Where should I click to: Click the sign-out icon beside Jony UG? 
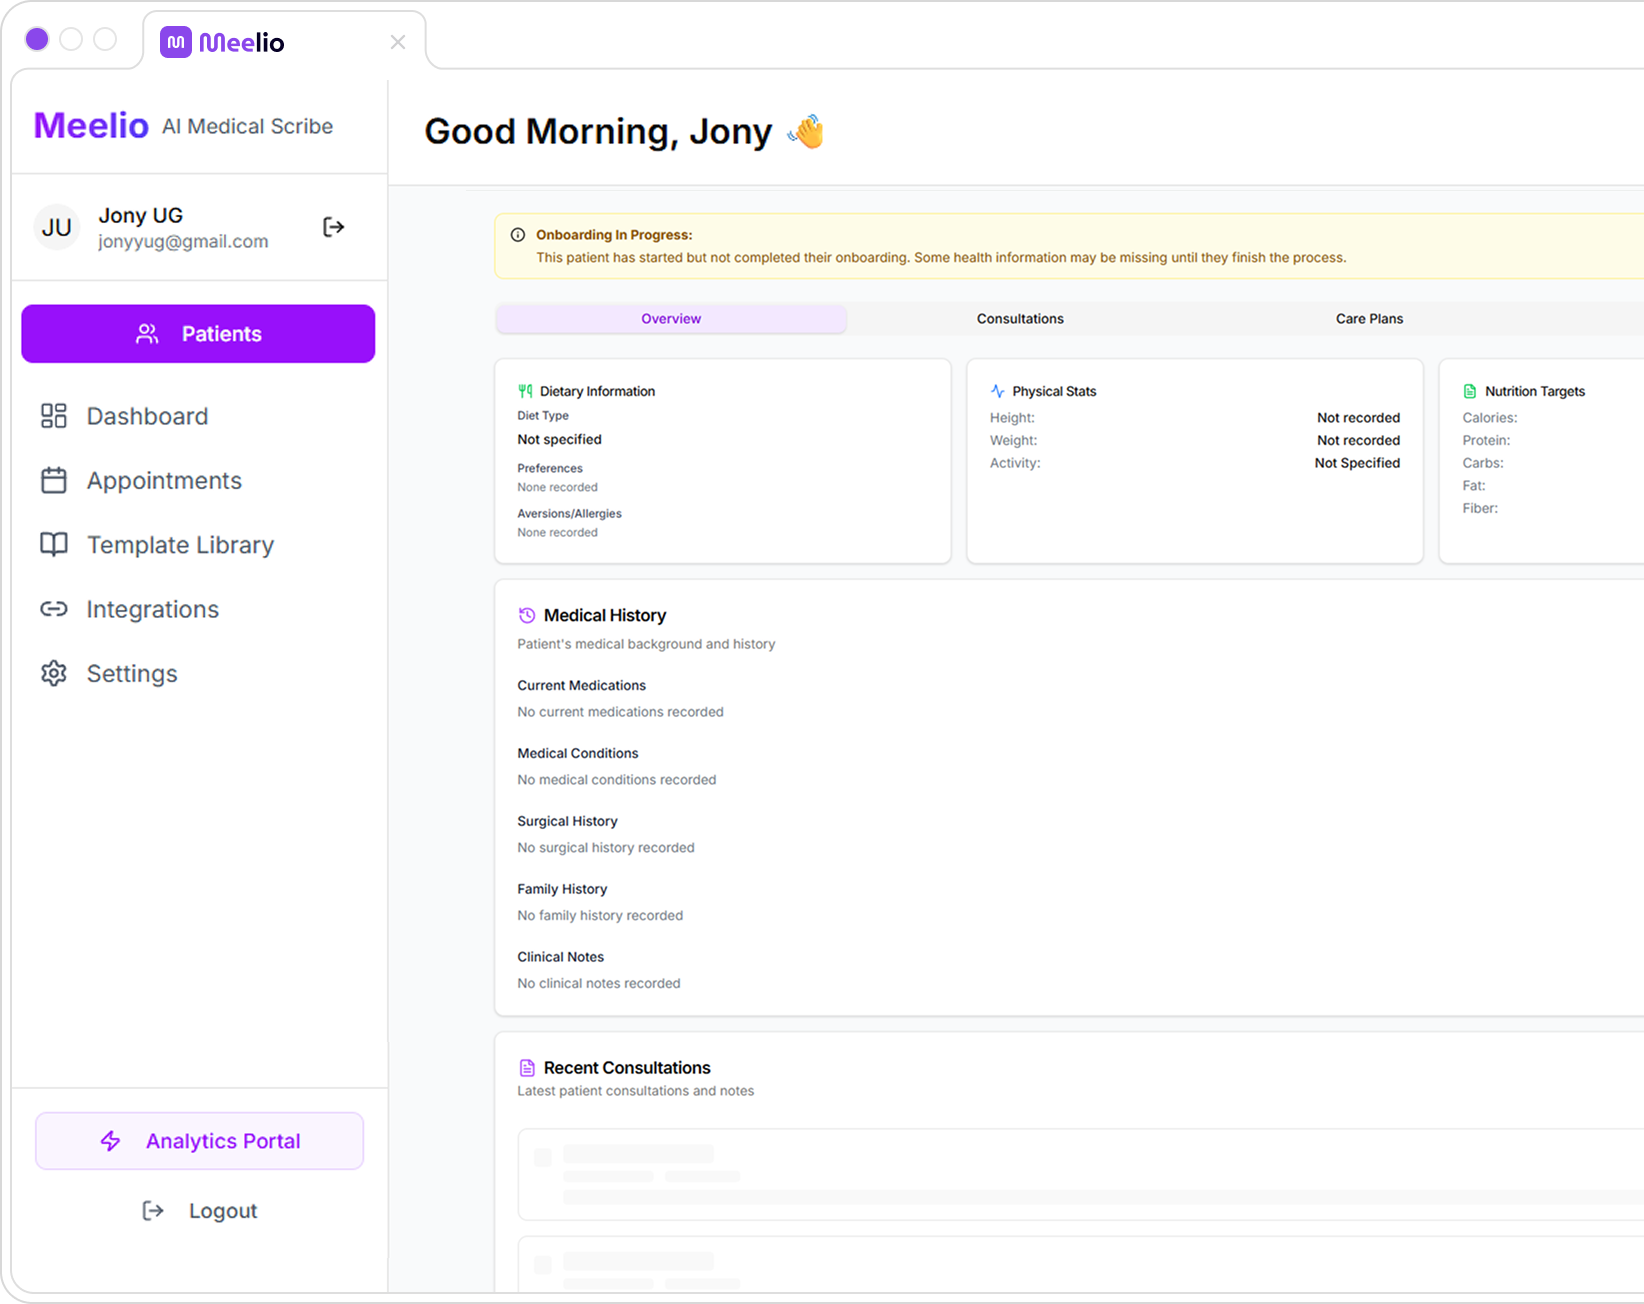point(333,227)
